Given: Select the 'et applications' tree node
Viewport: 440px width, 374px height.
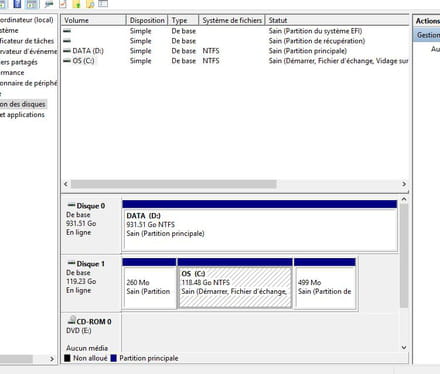Looking at the screenshot, I should tap(22, 115).
